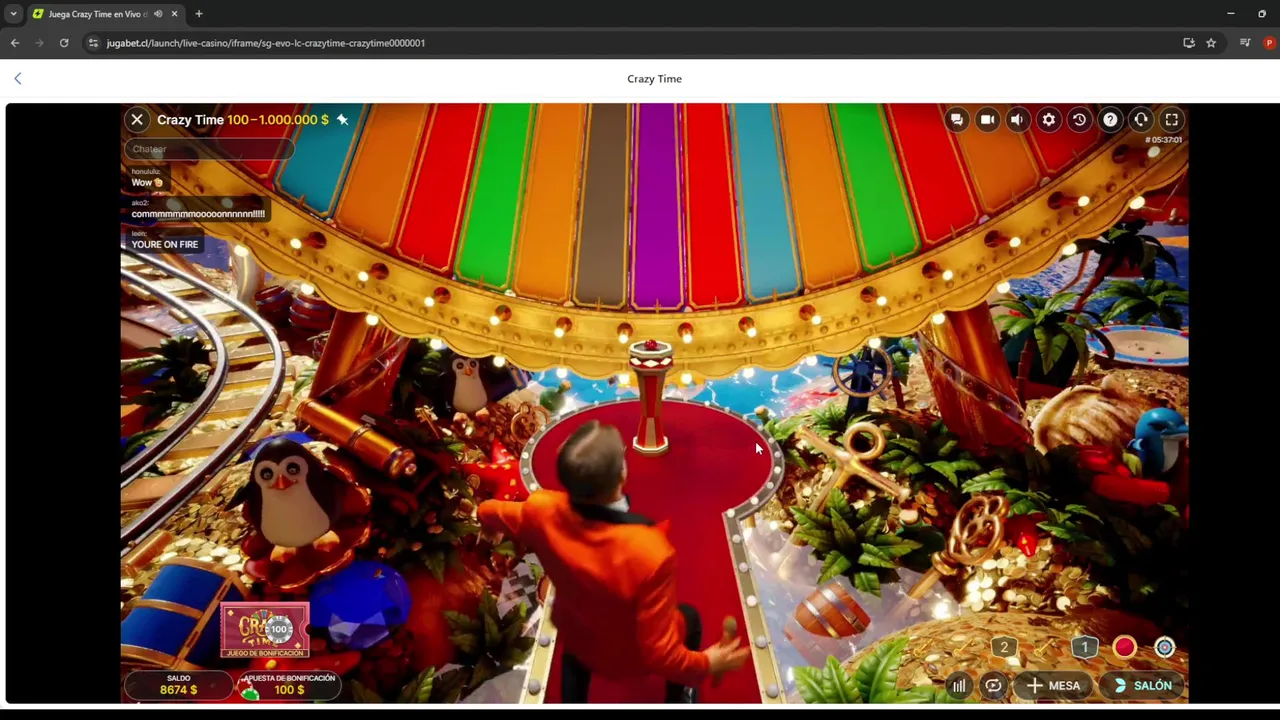Open a new browser tab
The image size is (1280, 720).
click(x=199, y=14)
